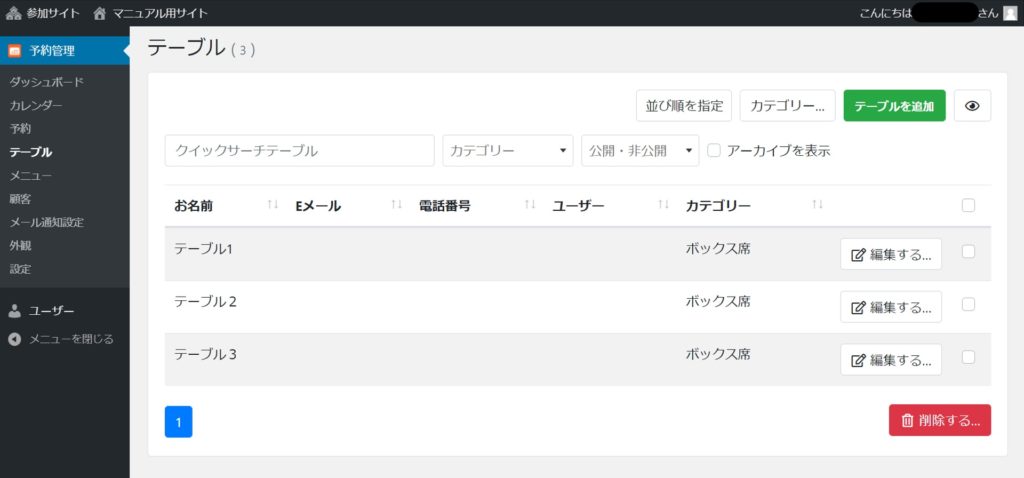
Task: Open カレンダー in the sidebar menu
Action: (36, 105)
